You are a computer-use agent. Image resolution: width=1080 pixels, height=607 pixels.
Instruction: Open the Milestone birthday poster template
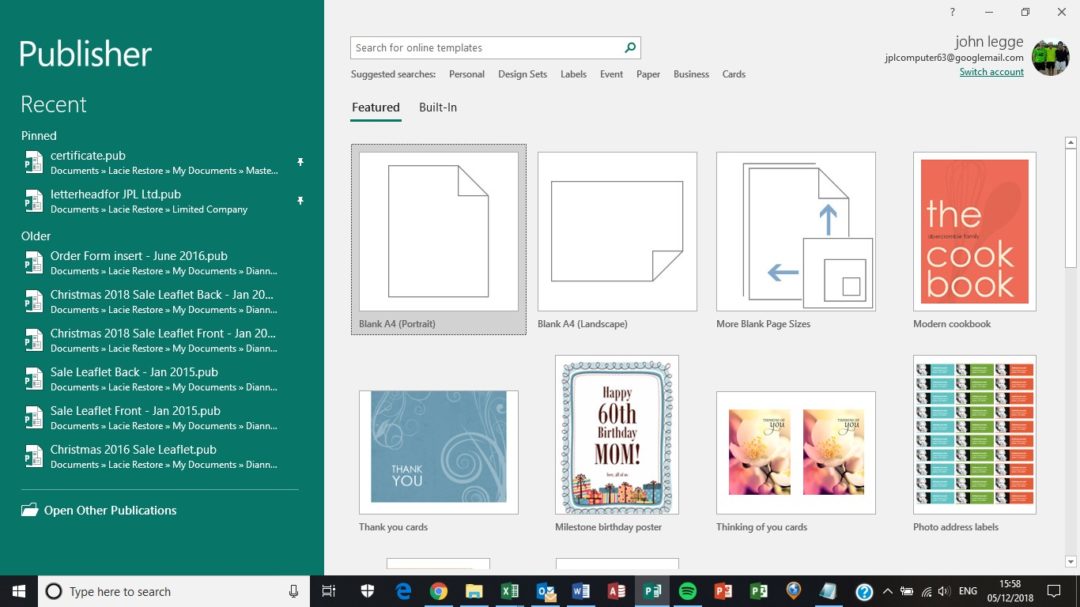click(x=616, y=434)
